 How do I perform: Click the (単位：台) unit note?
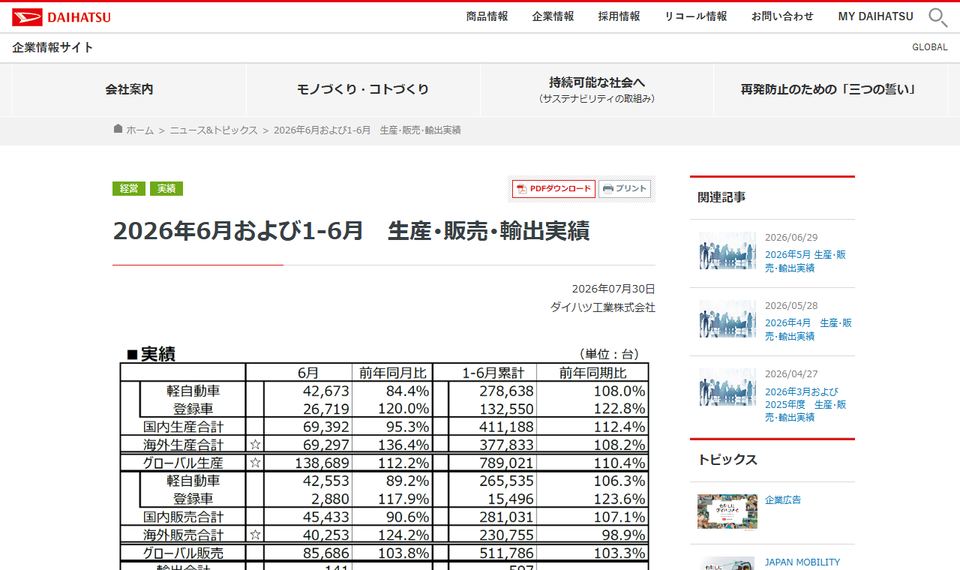608,354
